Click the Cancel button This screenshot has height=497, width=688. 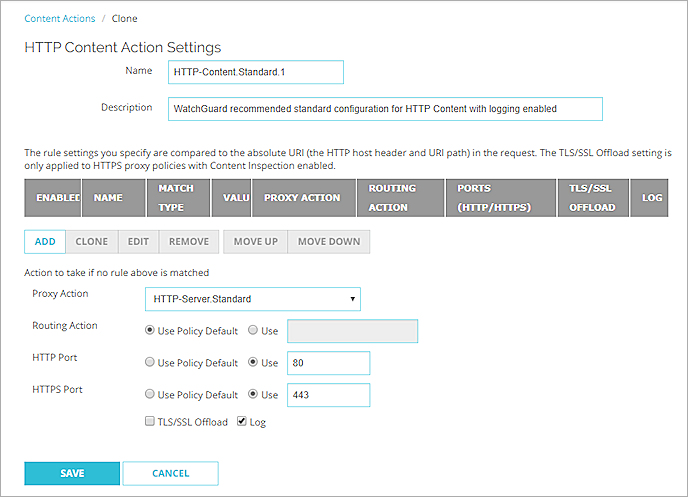point(171,473)
